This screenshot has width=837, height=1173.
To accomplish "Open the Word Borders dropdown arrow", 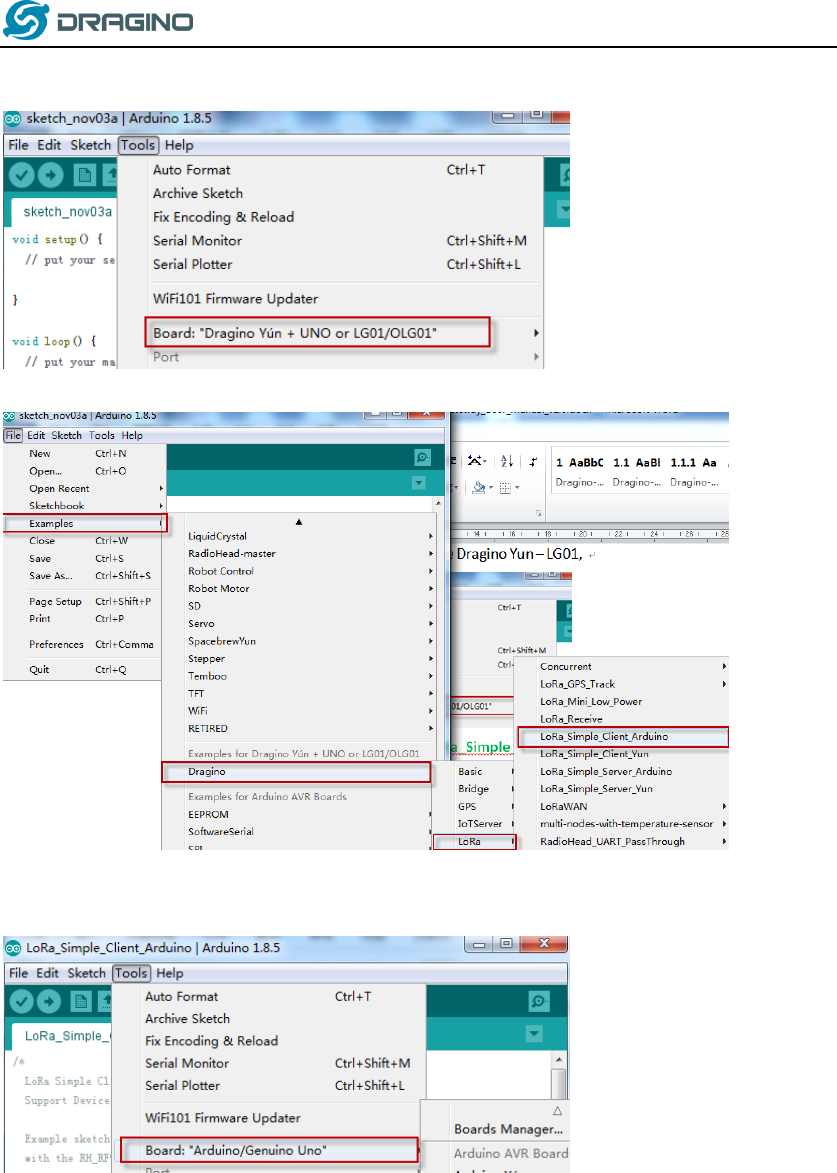I will pyautogui.click(x=517, y=488).
